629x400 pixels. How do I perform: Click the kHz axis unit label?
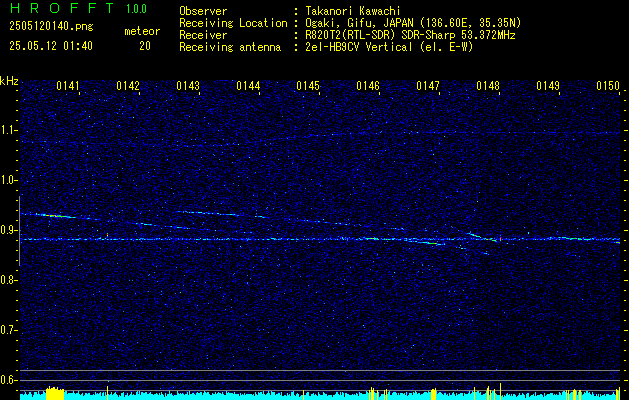tap(9, 81)
